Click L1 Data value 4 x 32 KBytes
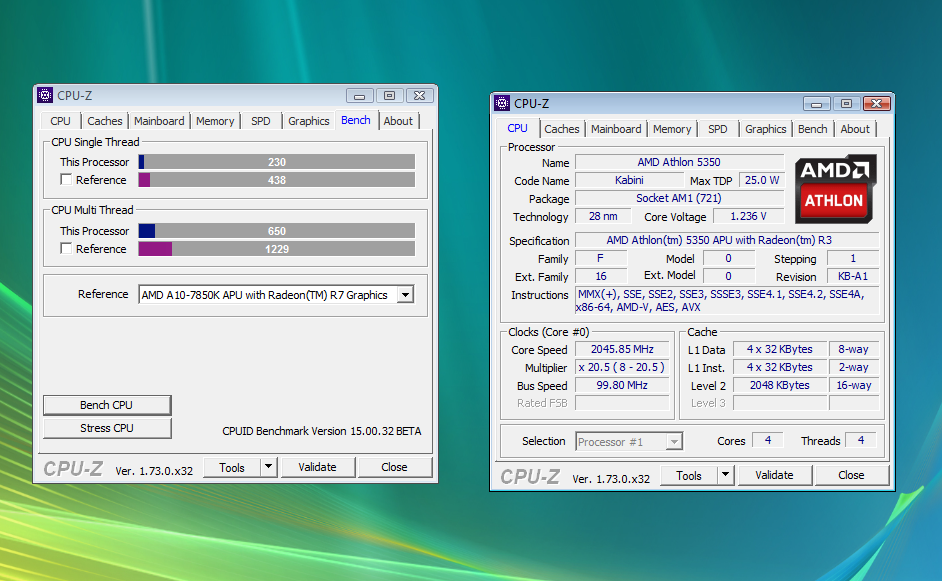942x581 pixels. [x=780, y=349]
